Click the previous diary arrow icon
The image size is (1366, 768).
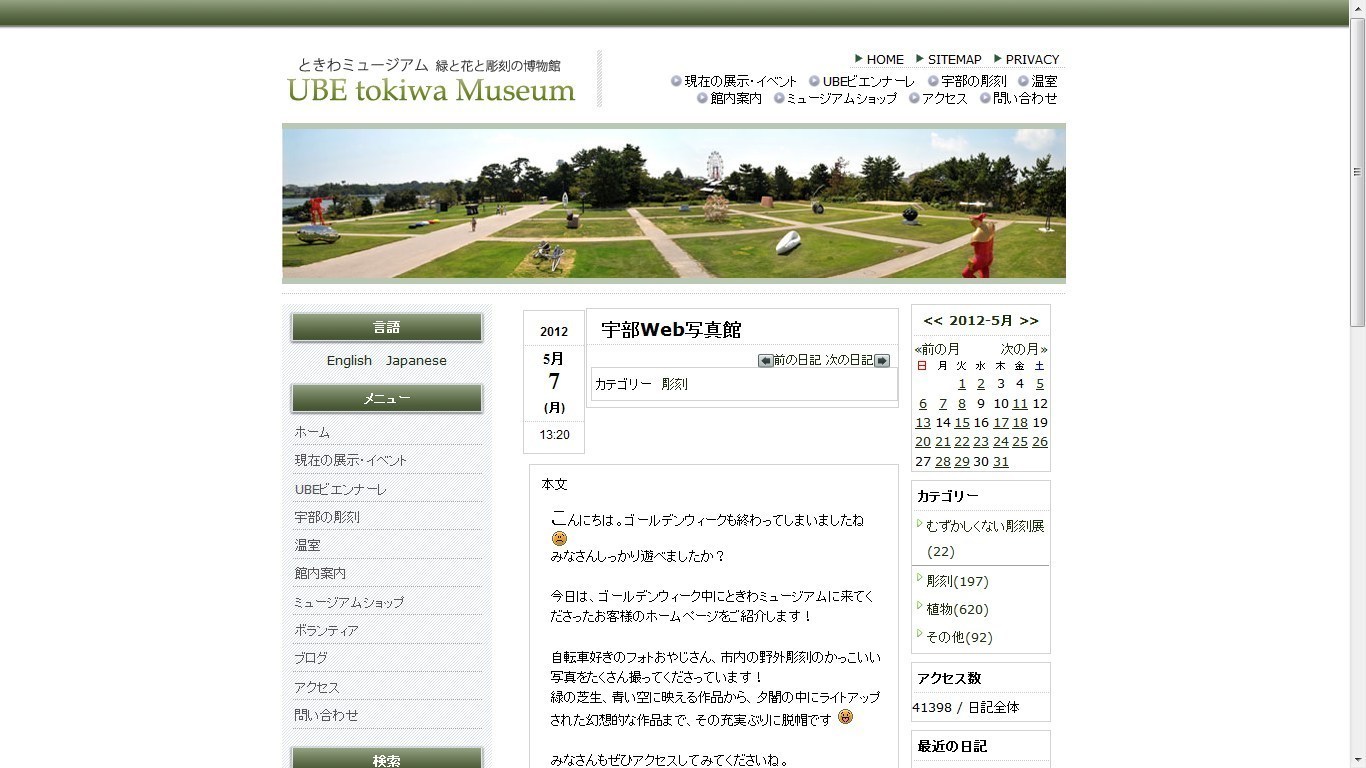[x=765, y=361]
